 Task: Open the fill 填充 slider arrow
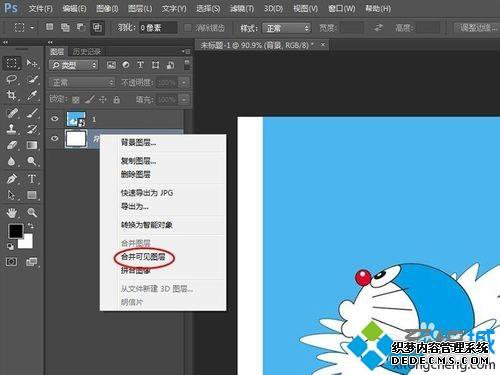point(184,99)
